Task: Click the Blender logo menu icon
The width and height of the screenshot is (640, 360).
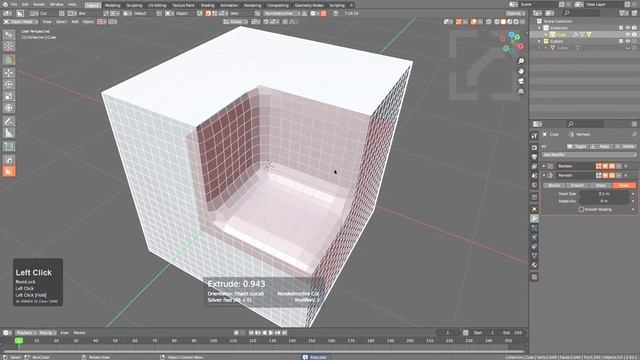Action: click(x=5, y=4)
